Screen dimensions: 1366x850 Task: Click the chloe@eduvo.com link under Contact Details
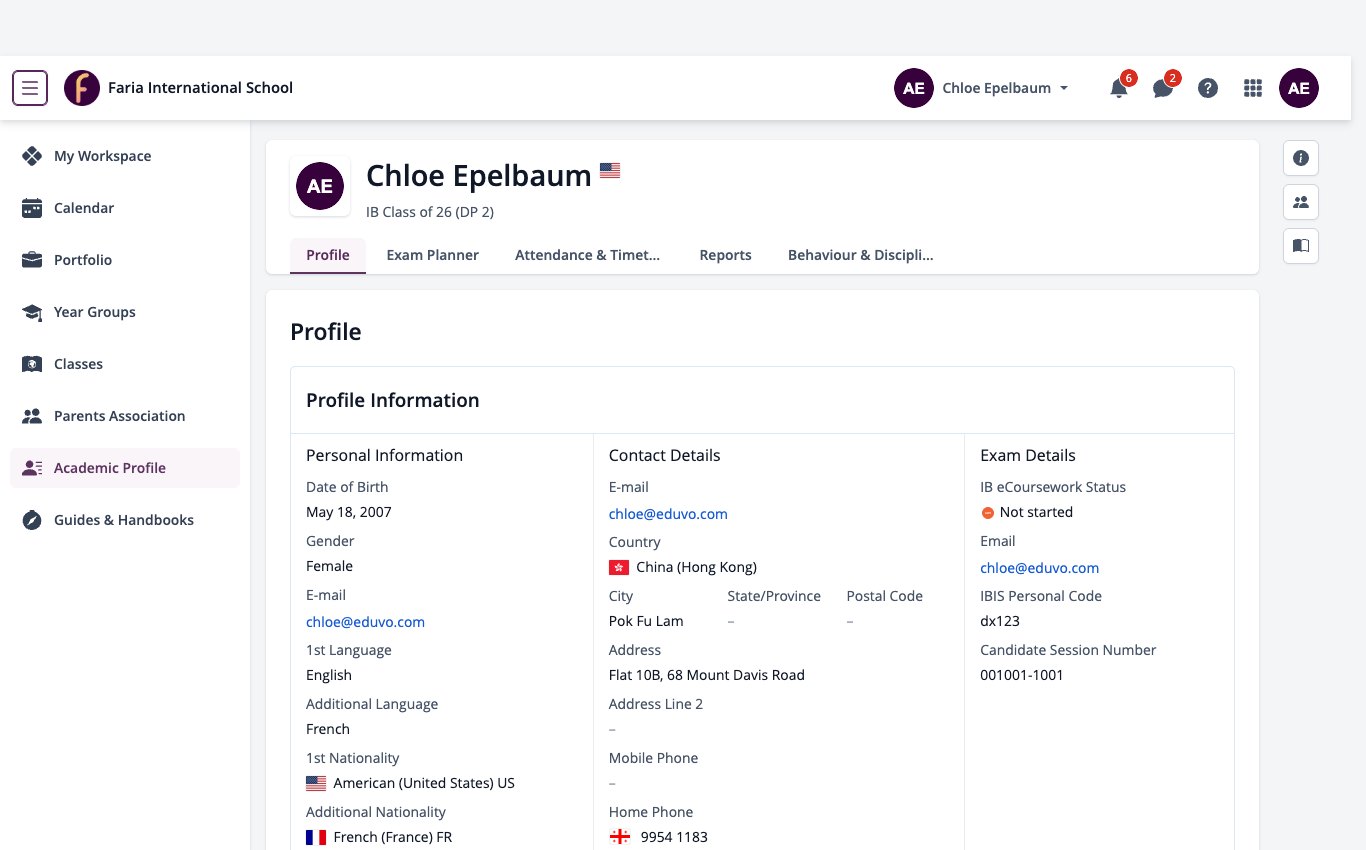pos(668,514)
